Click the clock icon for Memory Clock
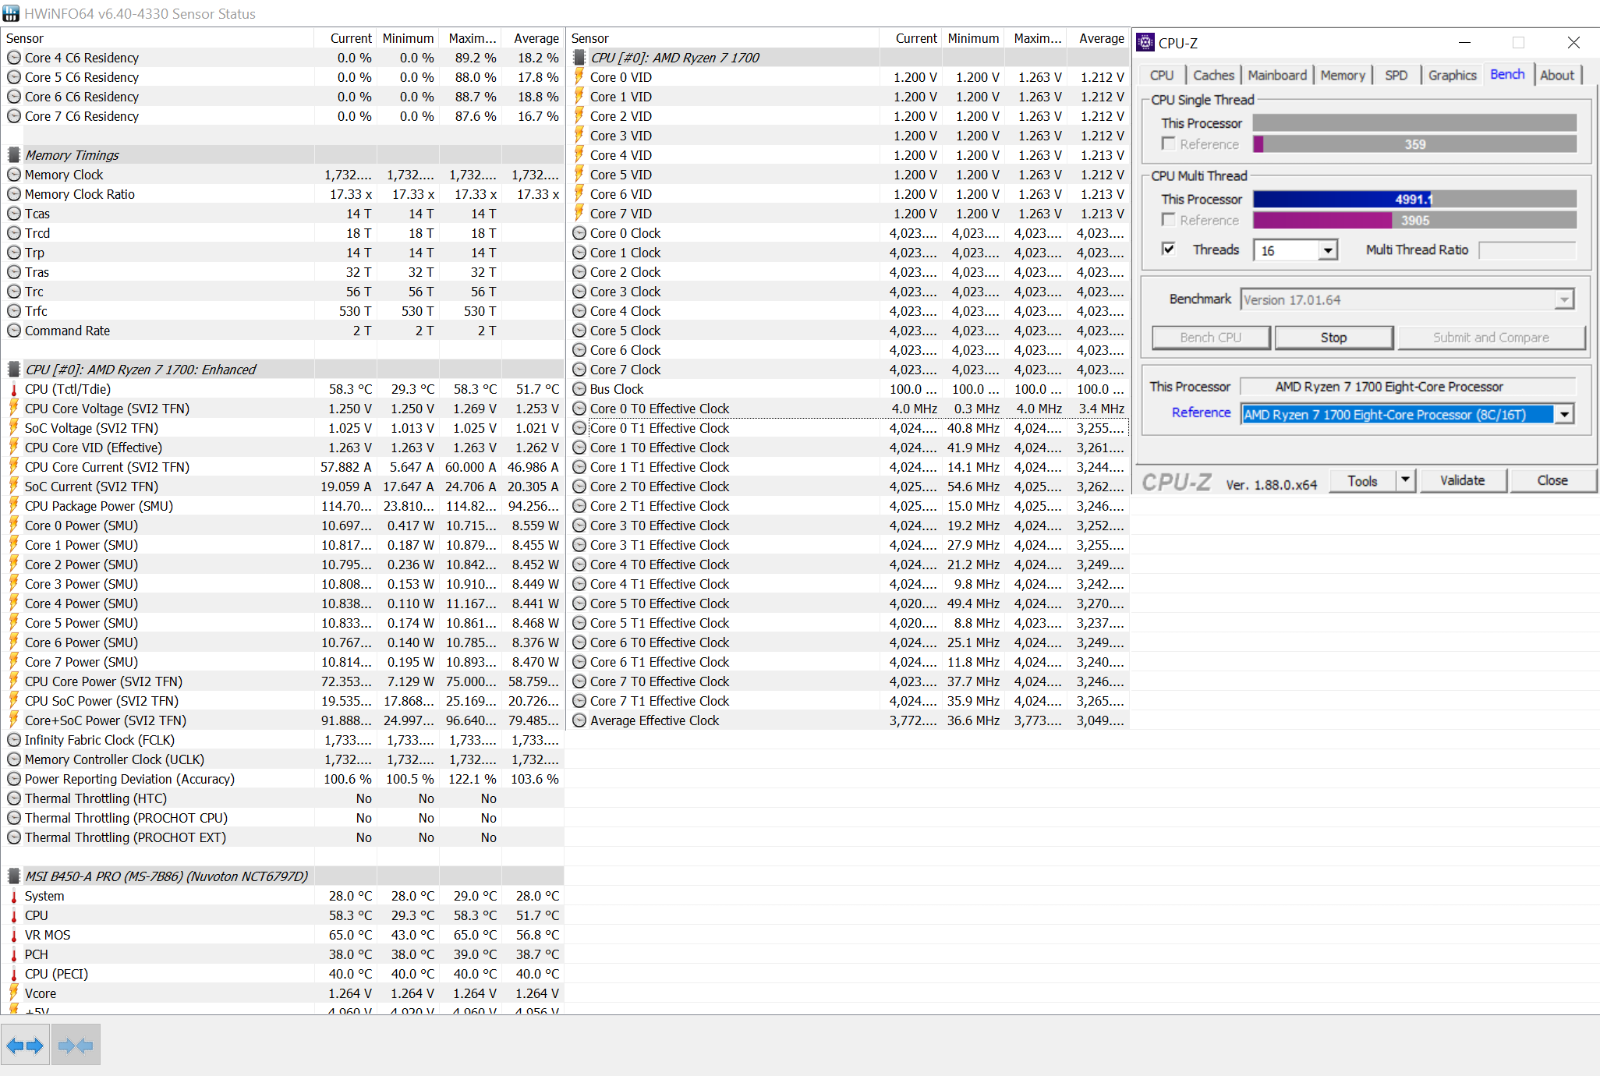Screen dimensions: 1600x1076 coord(14,175)
